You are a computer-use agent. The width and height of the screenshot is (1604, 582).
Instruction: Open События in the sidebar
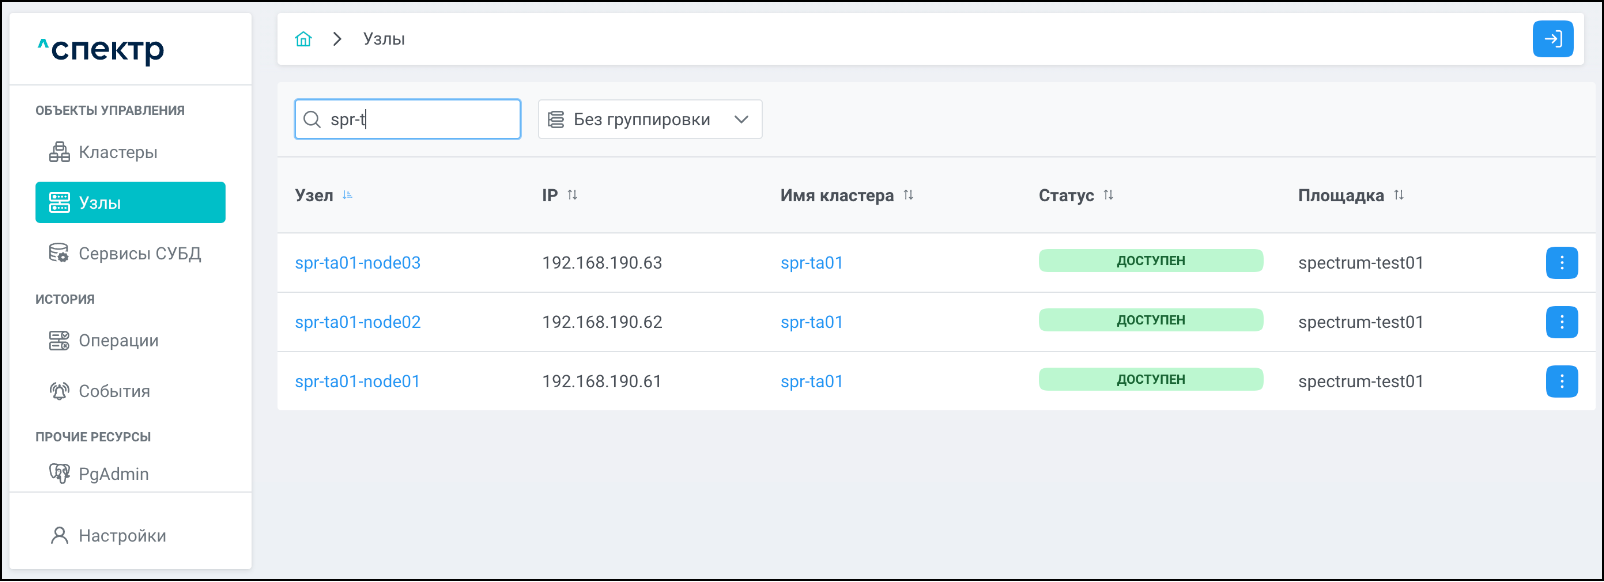click(114, 391)
